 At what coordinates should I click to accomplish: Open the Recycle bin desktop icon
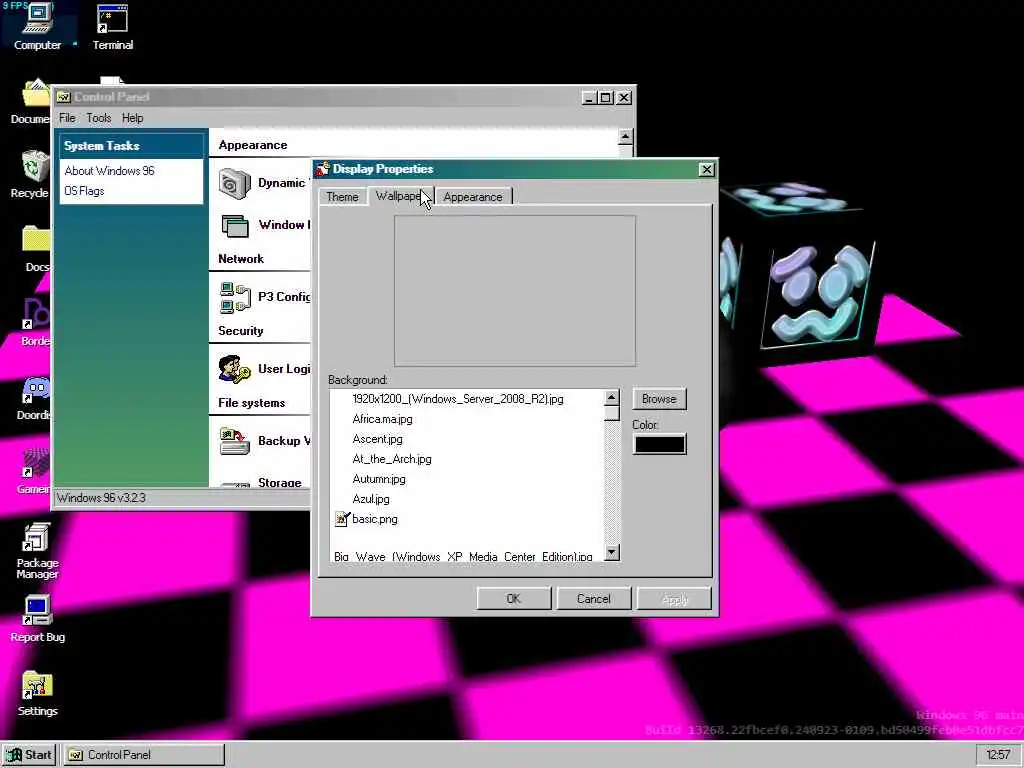34,167
